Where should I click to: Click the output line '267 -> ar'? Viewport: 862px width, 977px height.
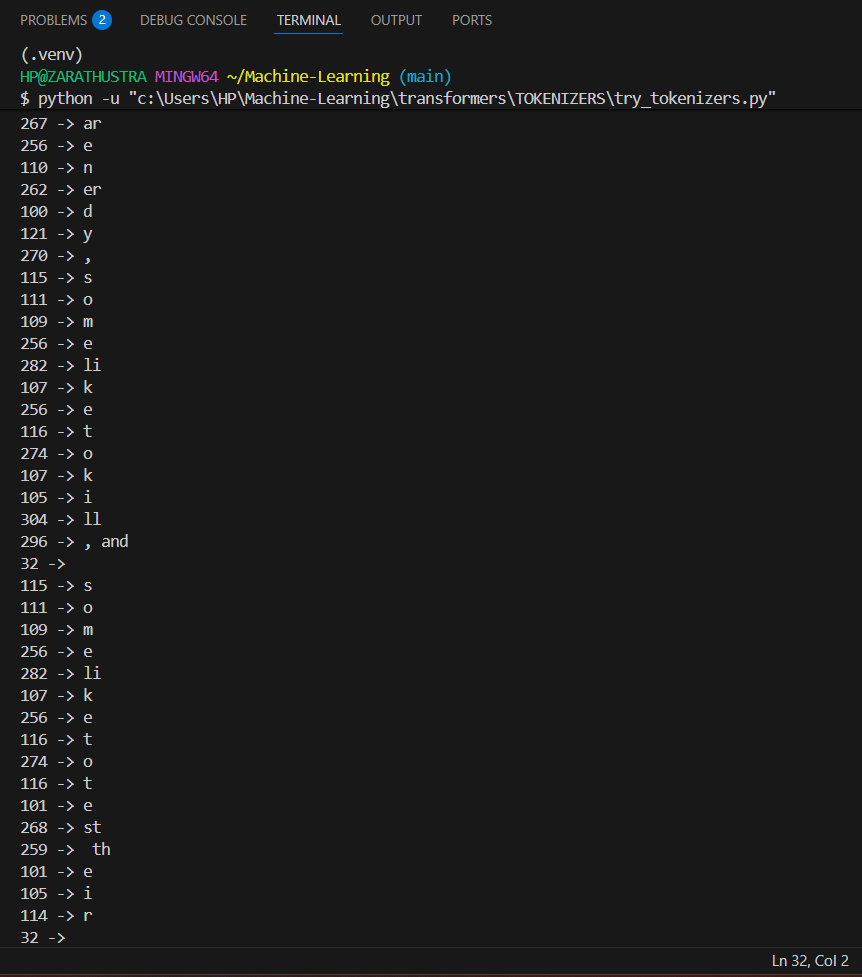(x=60, y=124)
